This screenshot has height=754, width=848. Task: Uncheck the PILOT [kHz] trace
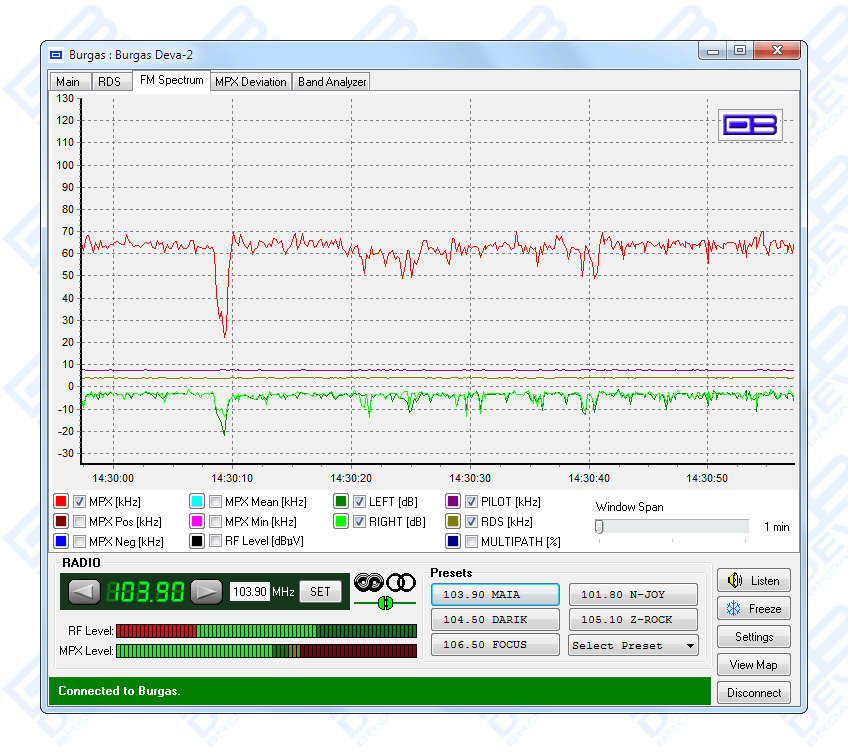(472, 502)
